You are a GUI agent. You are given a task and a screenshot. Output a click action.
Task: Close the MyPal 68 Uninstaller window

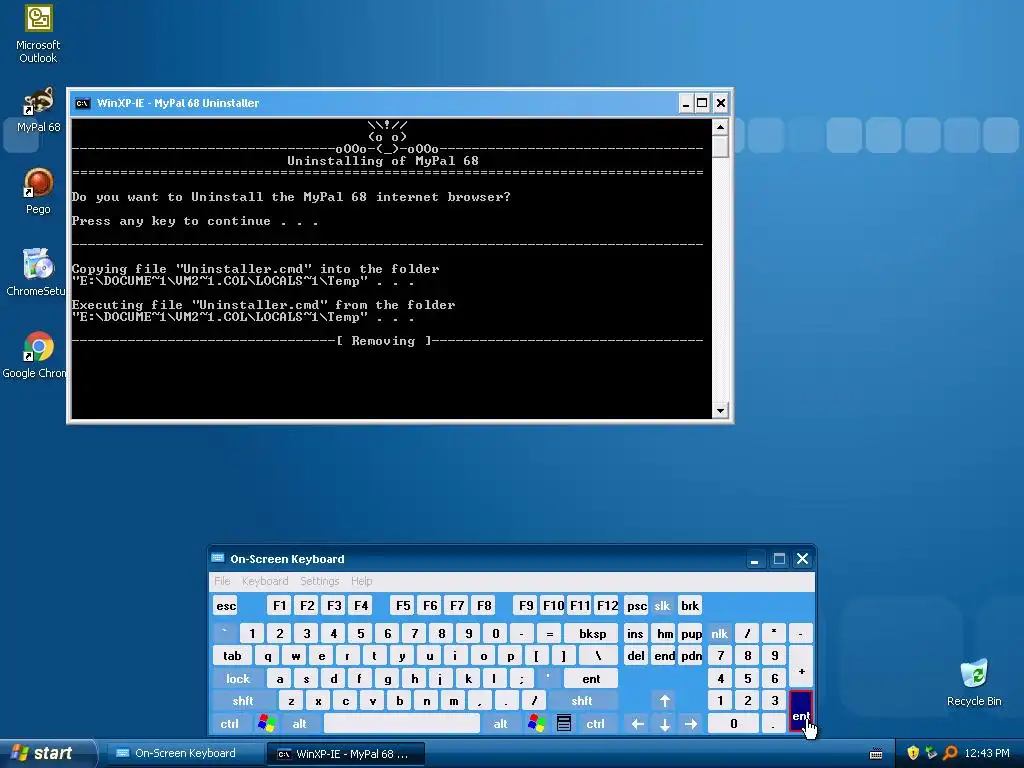(x=720, y=103)
